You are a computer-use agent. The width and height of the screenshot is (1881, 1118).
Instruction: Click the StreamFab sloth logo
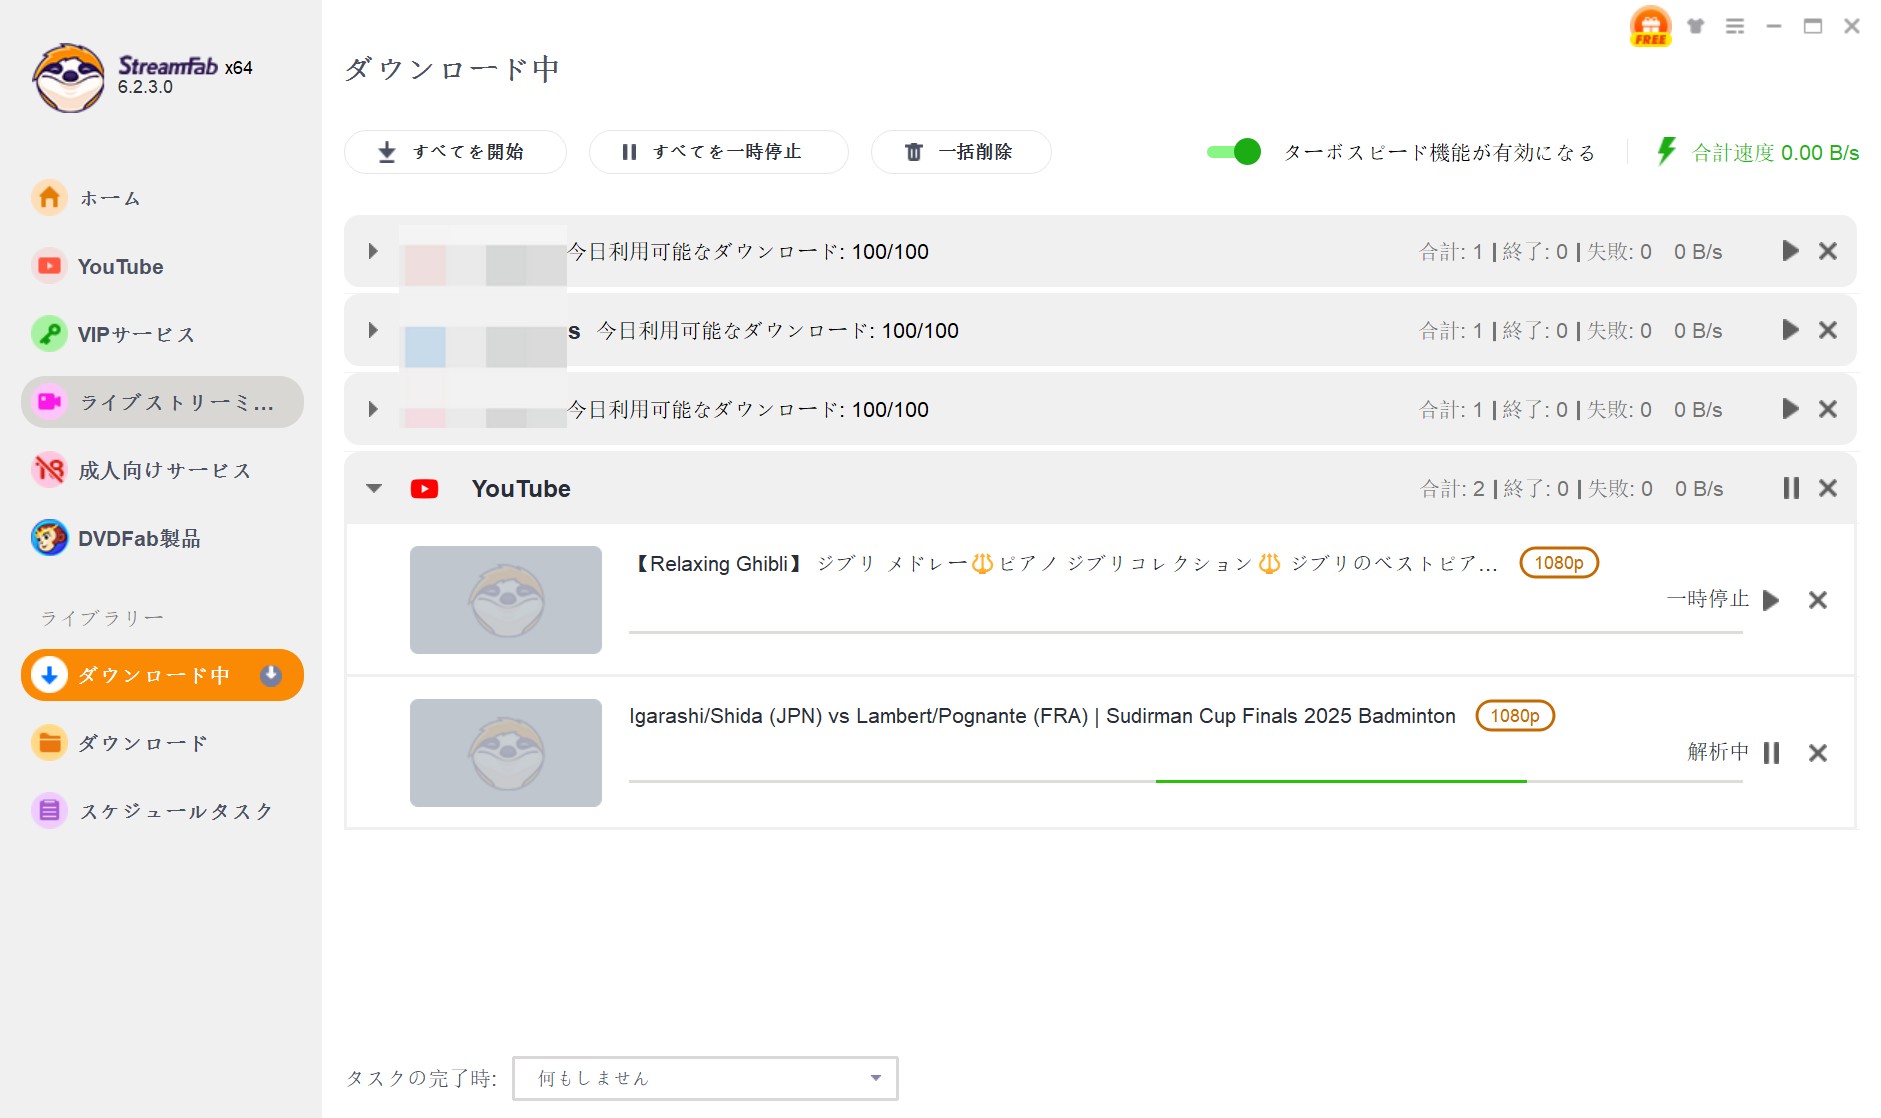pos(68,78)
